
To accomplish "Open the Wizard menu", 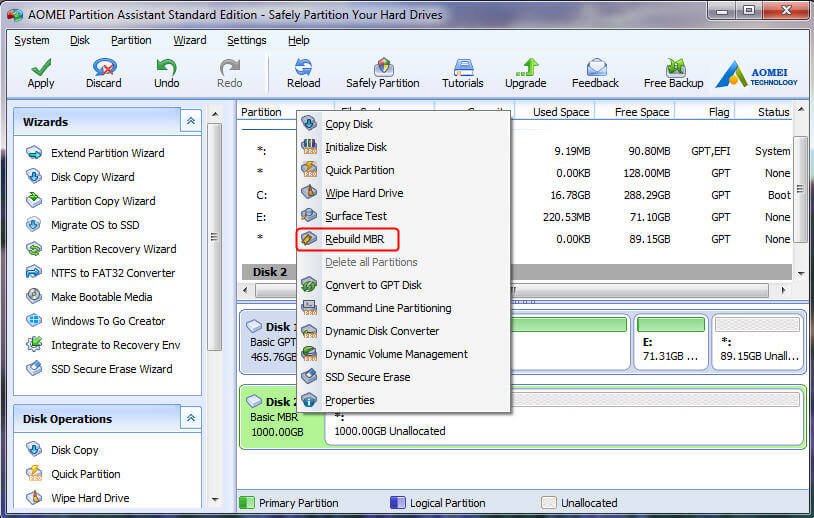I will pyautogui.click(x=189, y=40).
